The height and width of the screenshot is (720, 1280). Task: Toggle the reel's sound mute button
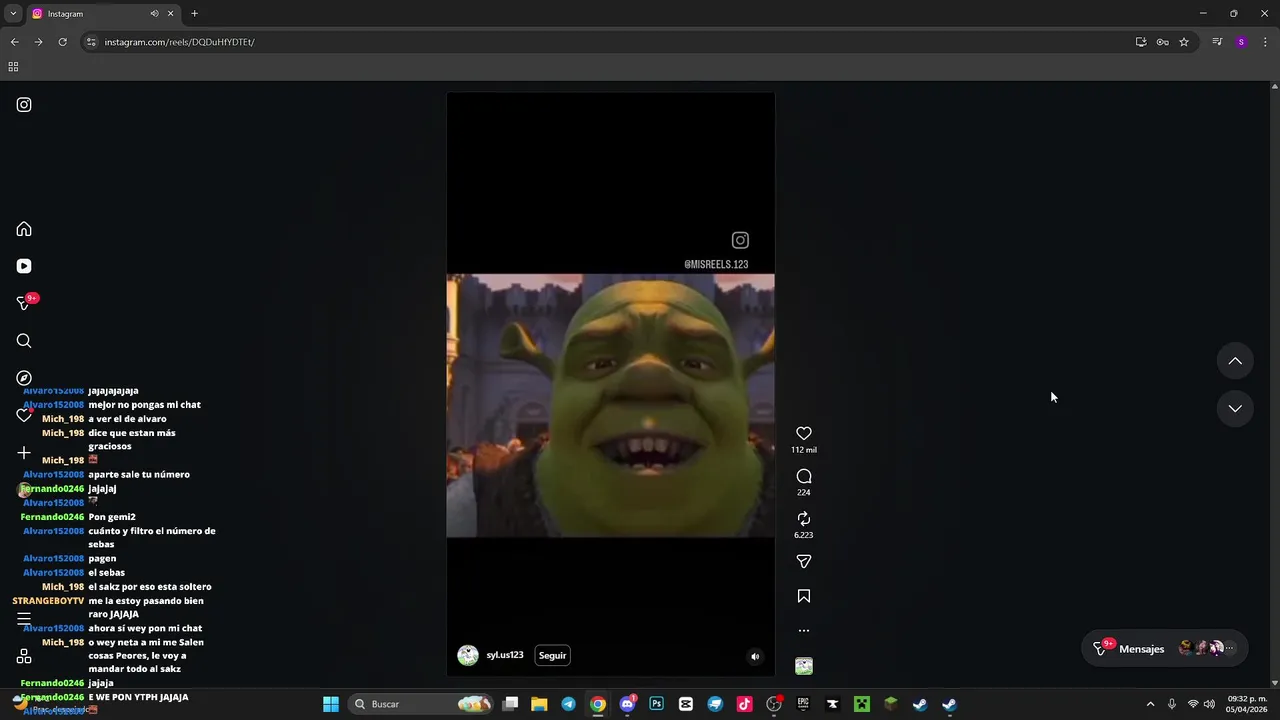click(x=755, y=657)
